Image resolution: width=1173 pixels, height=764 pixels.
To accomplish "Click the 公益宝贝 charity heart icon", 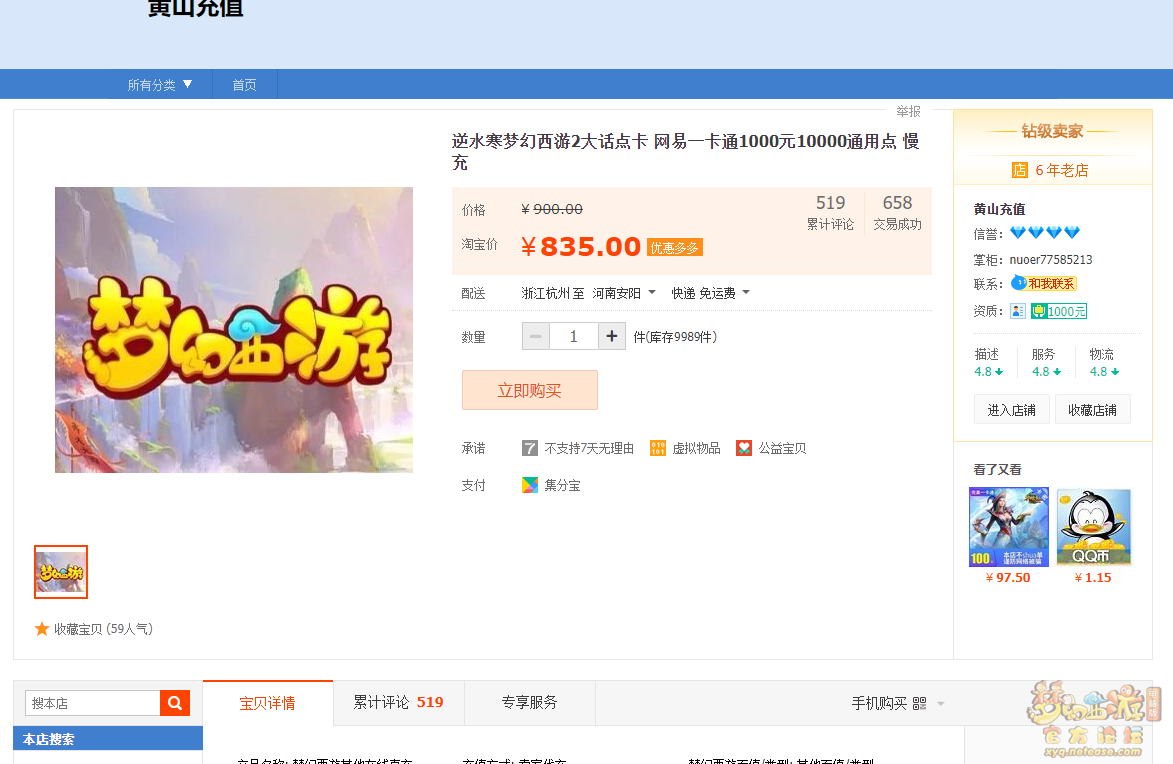I will pos(744,448).
